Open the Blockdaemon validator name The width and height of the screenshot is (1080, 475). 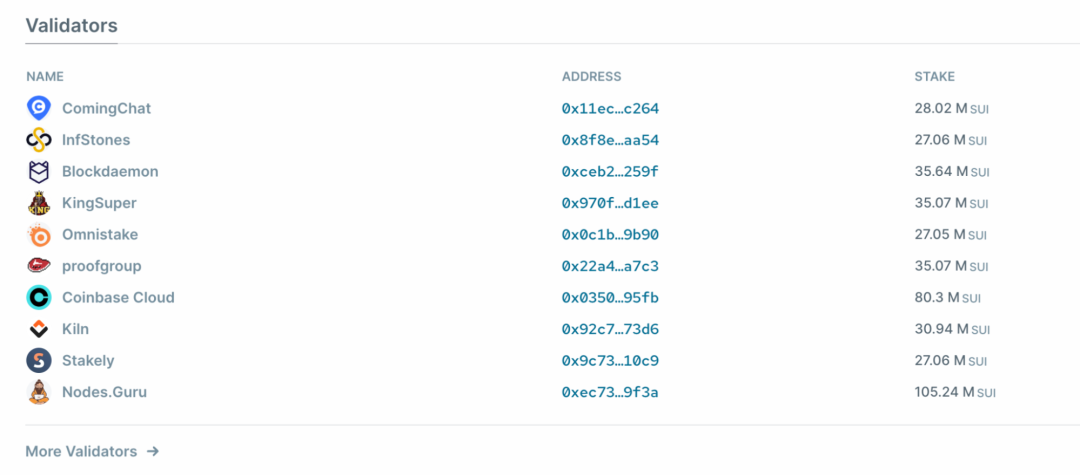110,171
